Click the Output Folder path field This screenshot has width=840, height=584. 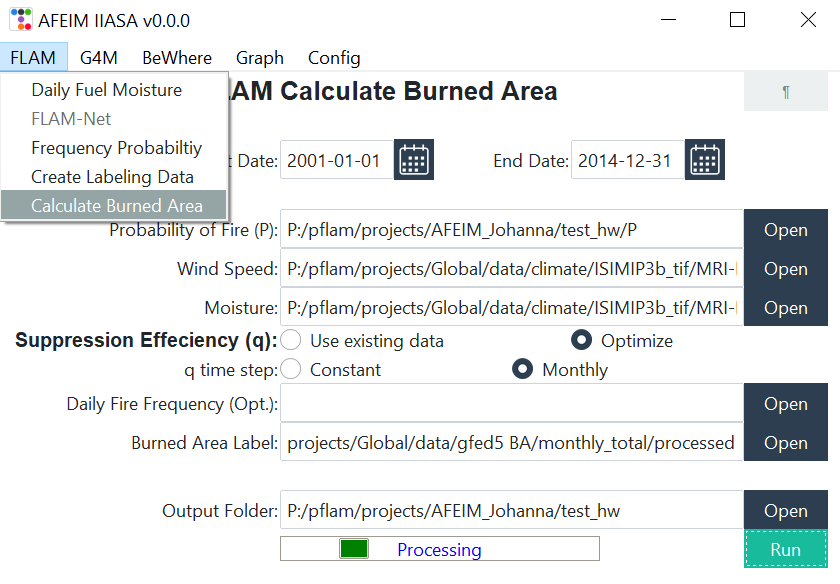point(512,511)
